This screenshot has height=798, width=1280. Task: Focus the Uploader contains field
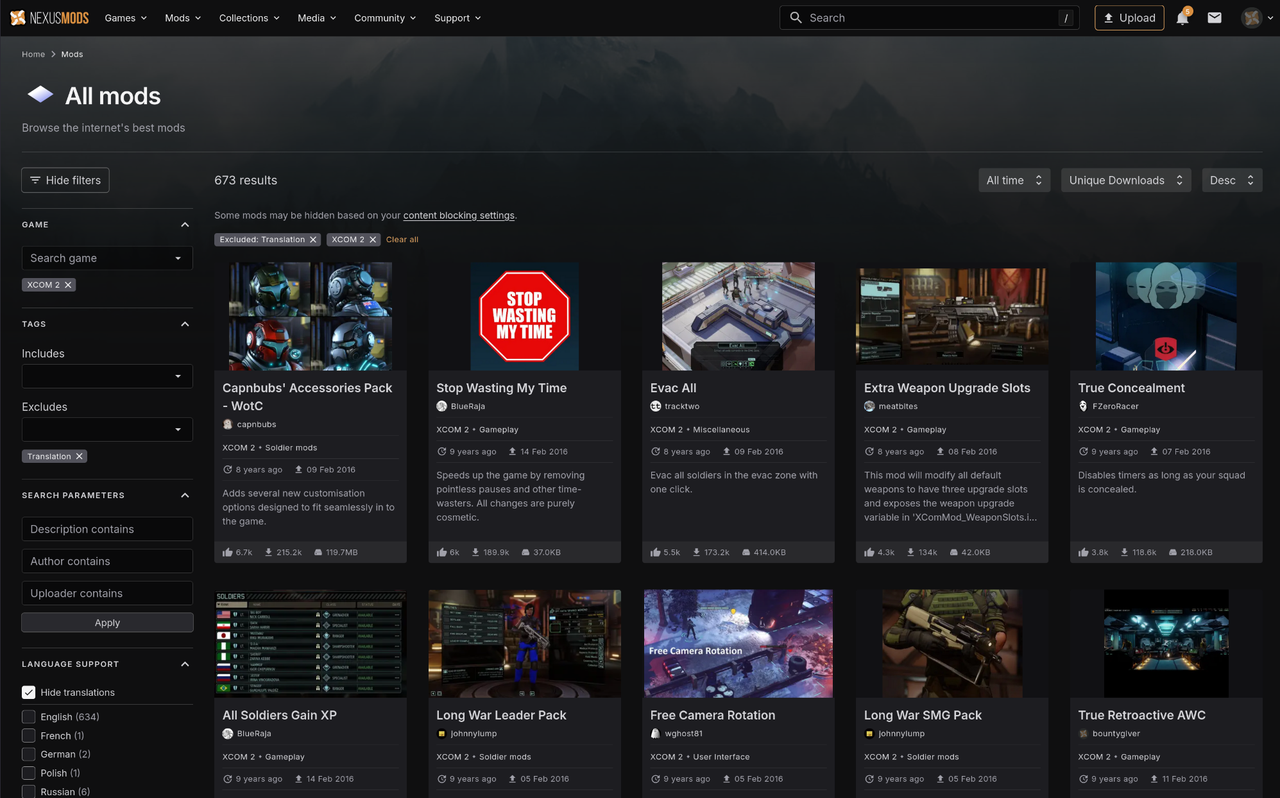coord(107,593)
